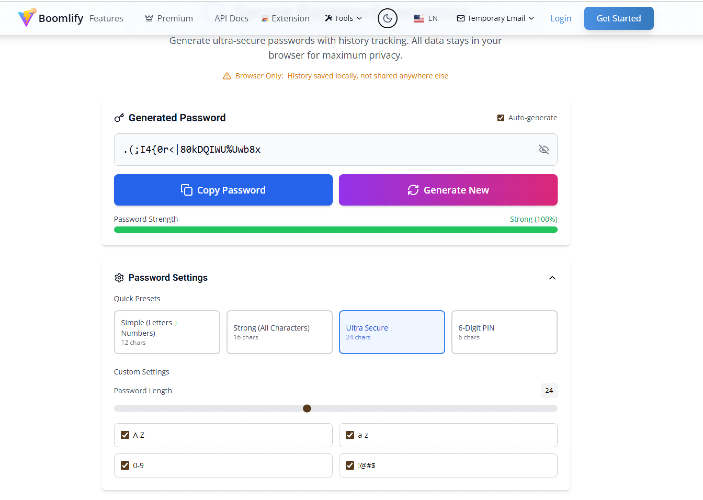Click the Tools wrench icon
The height and width of the screenshot is (500, 703).
(328, 18)
